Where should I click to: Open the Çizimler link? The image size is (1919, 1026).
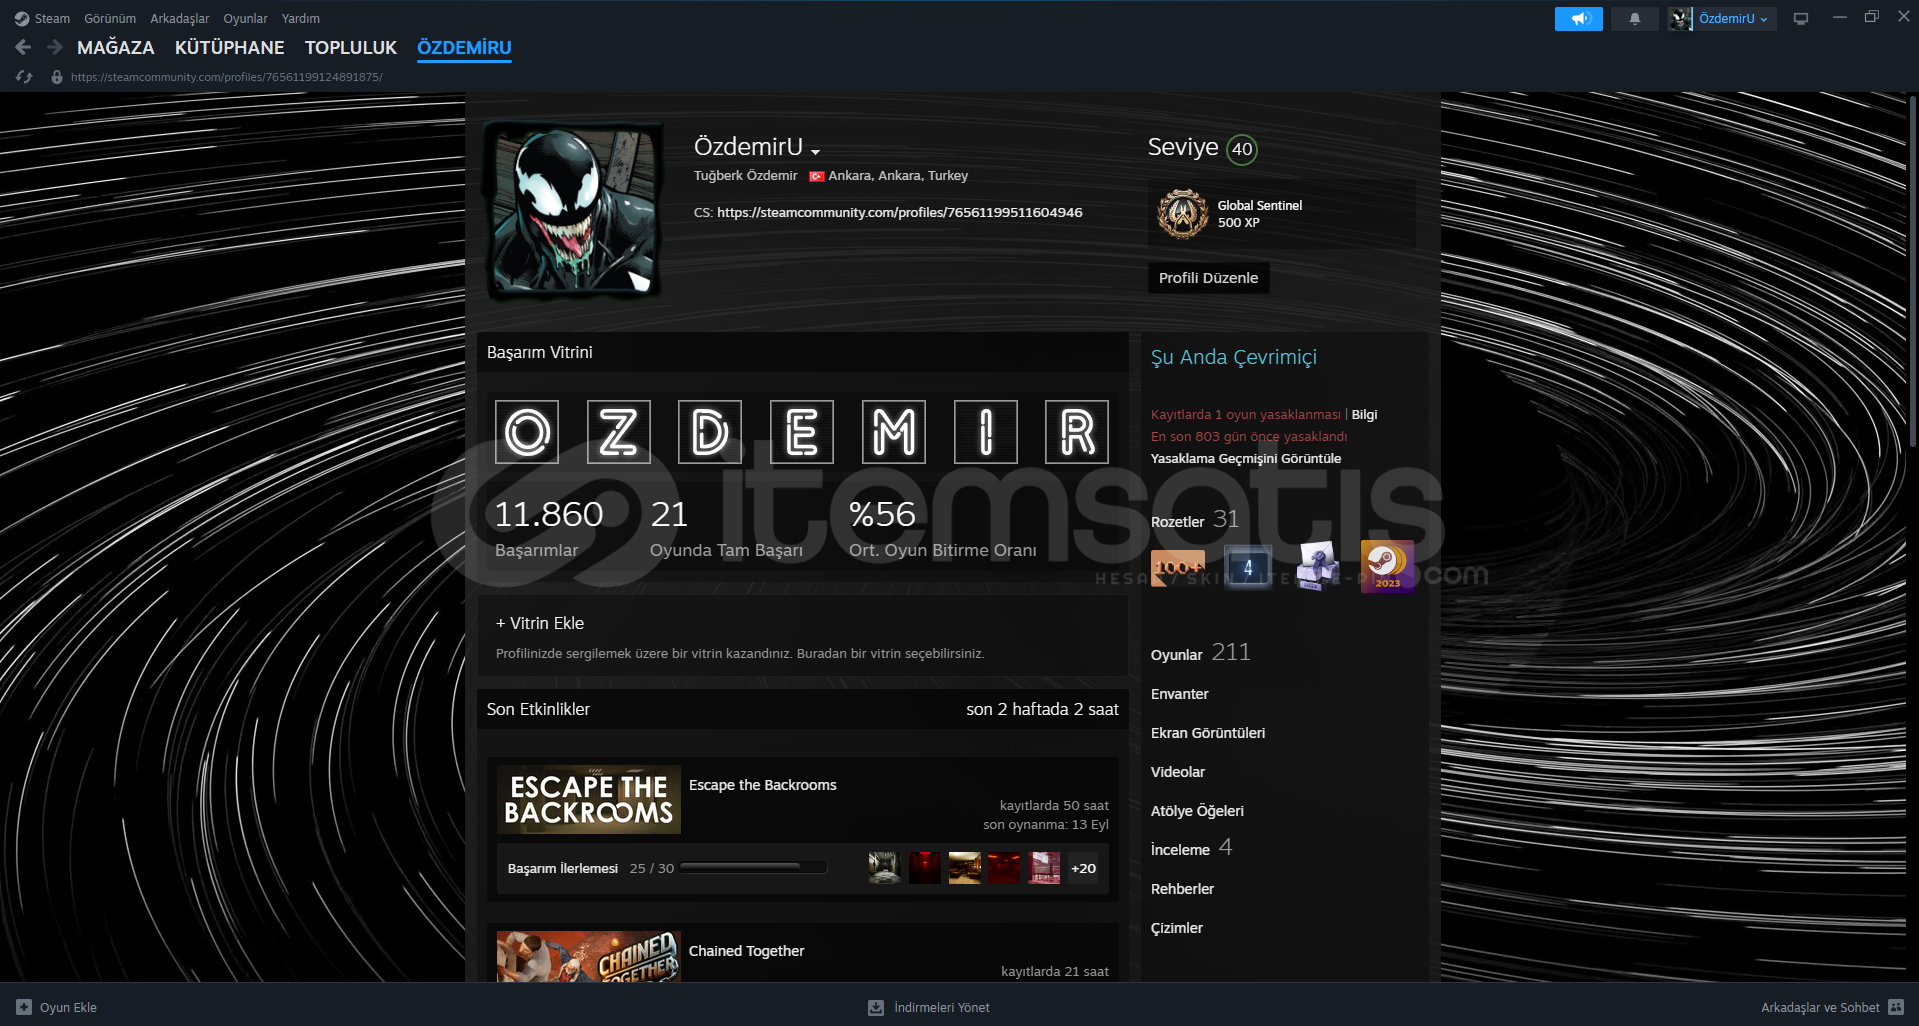1177,928
